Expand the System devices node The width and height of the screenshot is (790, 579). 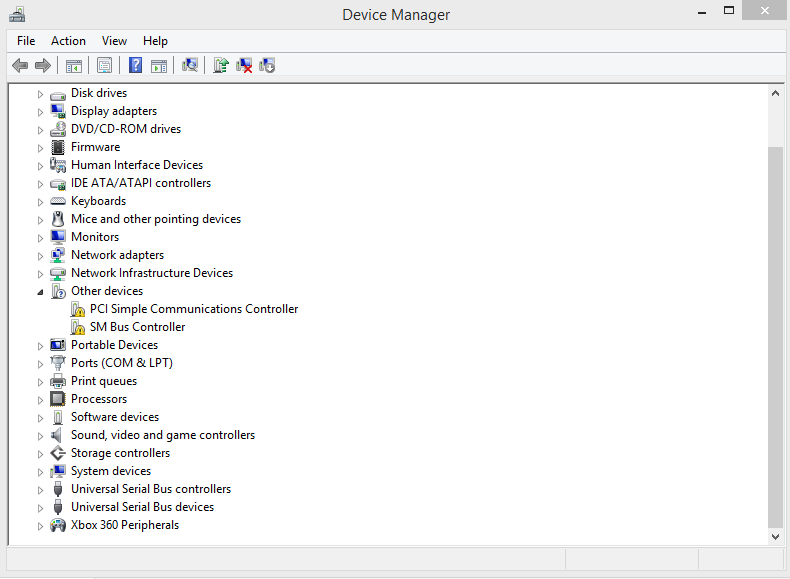[x=40, y=472]
